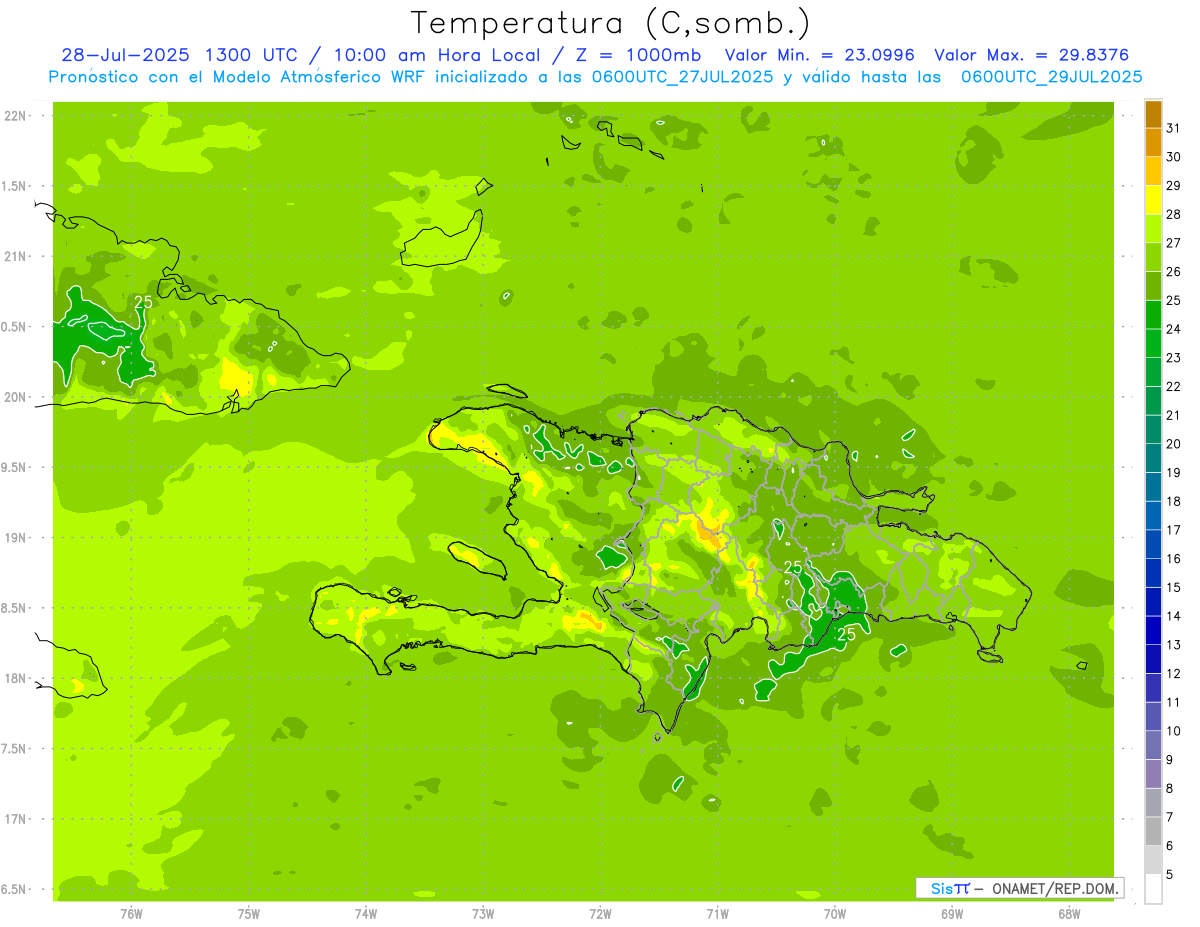Click the "1300 UTC" time text
Screen dimensions: 1200x927
tap(250, 55)
